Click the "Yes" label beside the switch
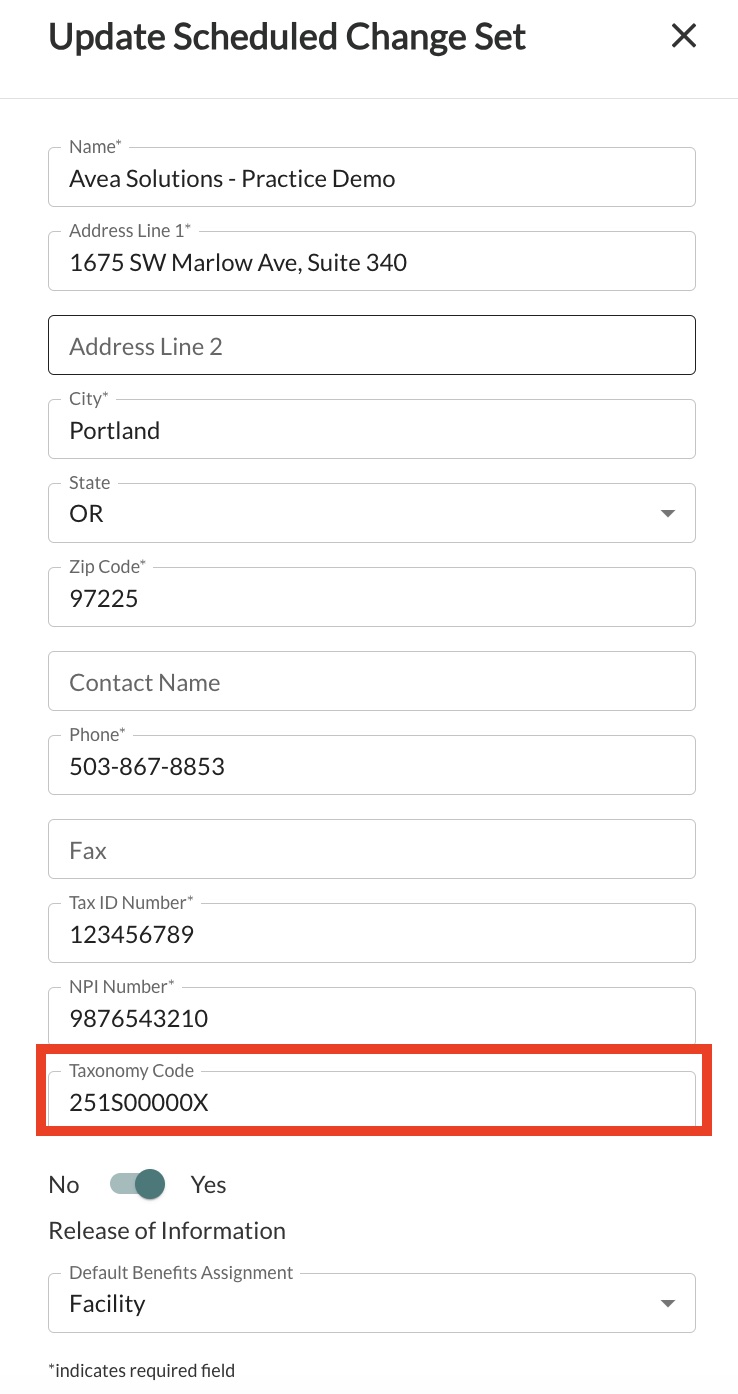This screenshot has height=1394, width=738. click(209, 1185)
